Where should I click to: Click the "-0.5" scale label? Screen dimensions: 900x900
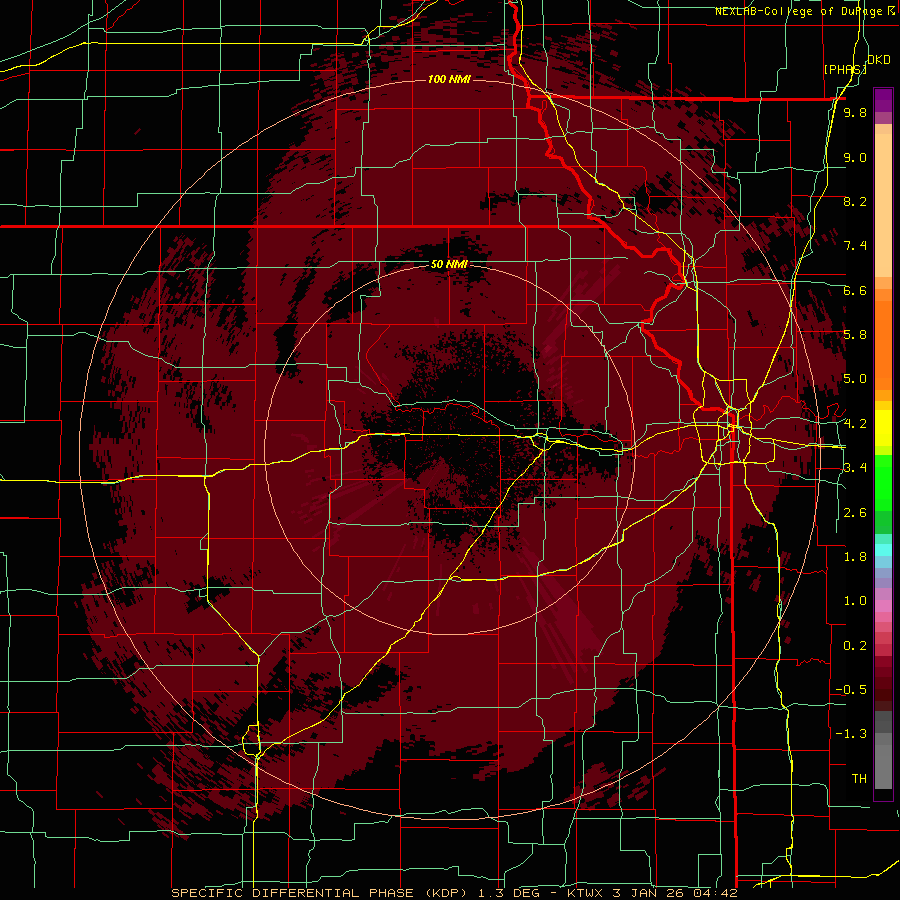[x=851, y=690]
